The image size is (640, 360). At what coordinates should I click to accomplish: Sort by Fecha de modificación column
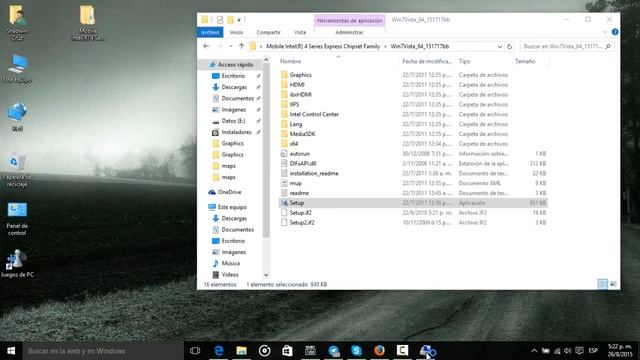[x=427, y=61]
